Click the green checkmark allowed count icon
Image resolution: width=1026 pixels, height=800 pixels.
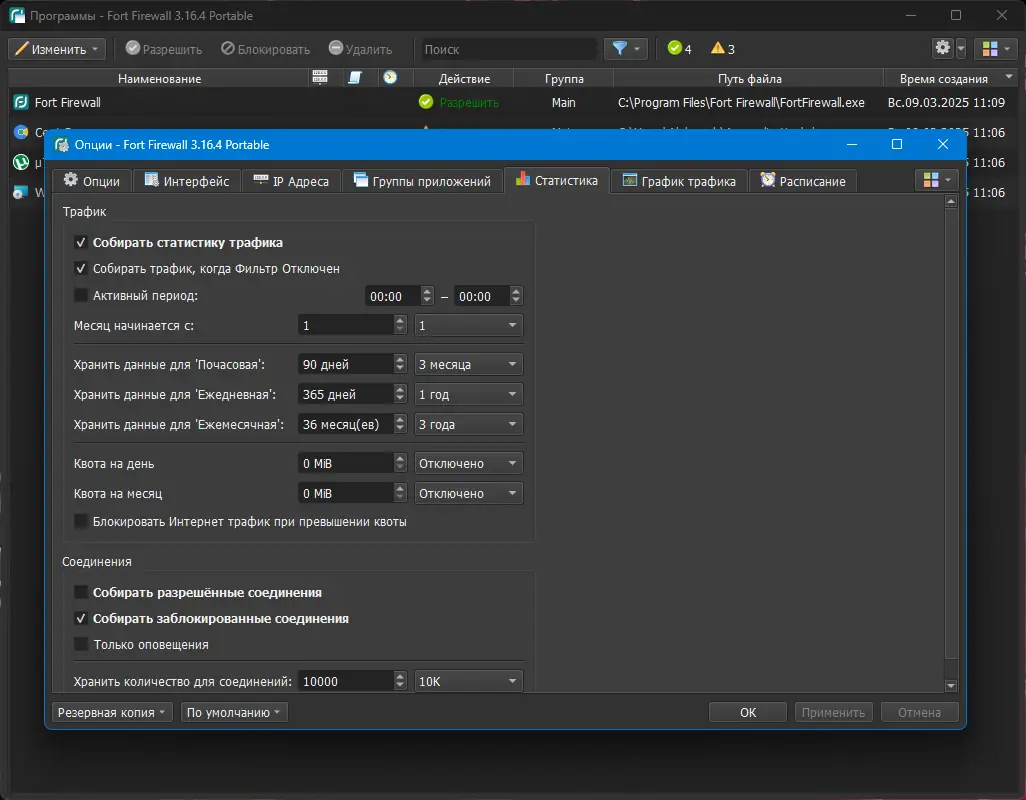675,48
